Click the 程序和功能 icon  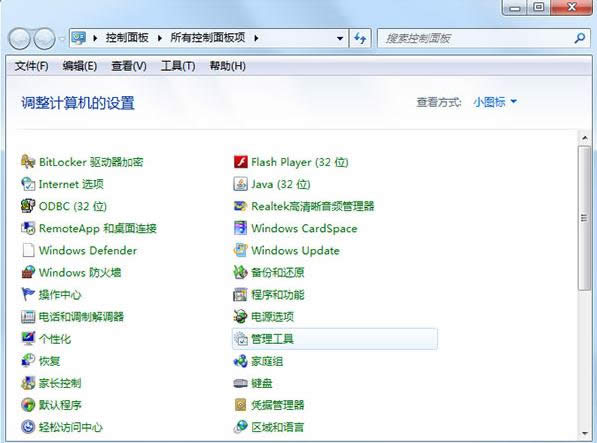click(x=241, y=295)
